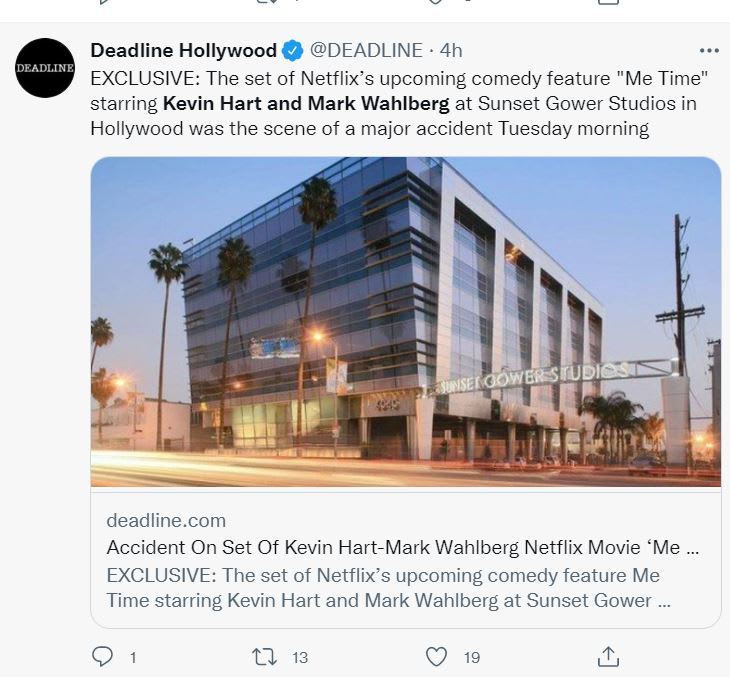This screenshot has width=730, height=677.
Task: Open the tweet's three-dot More menu
Action: click(709, 51)
